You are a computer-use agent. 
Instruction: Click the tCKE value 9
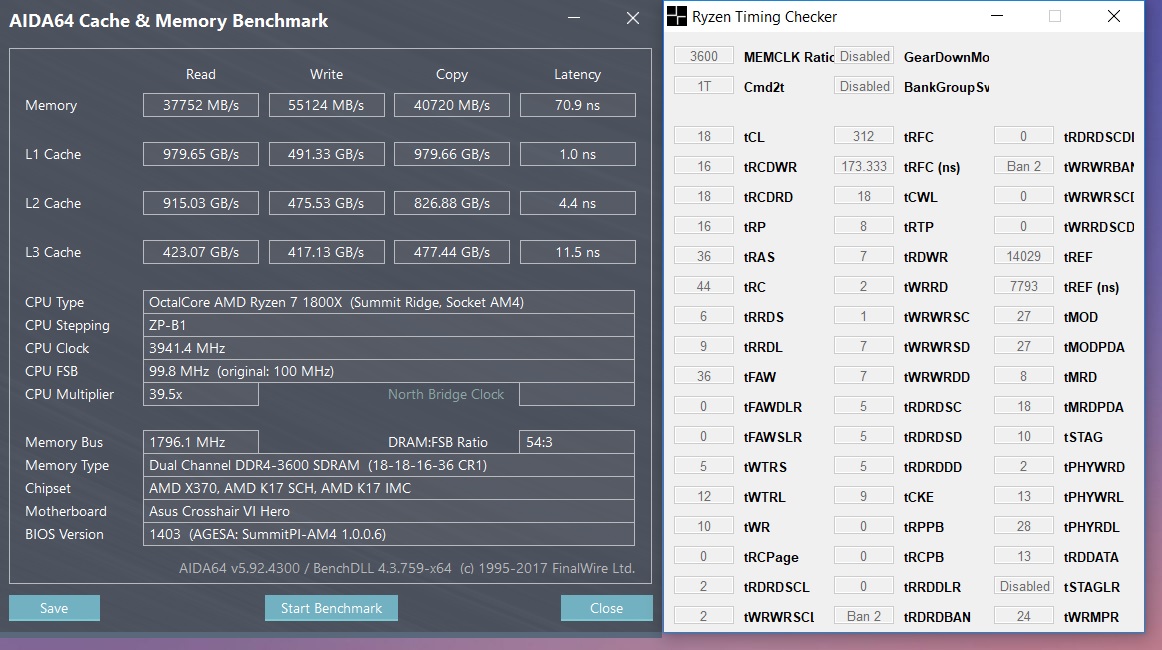click(863, 497)
